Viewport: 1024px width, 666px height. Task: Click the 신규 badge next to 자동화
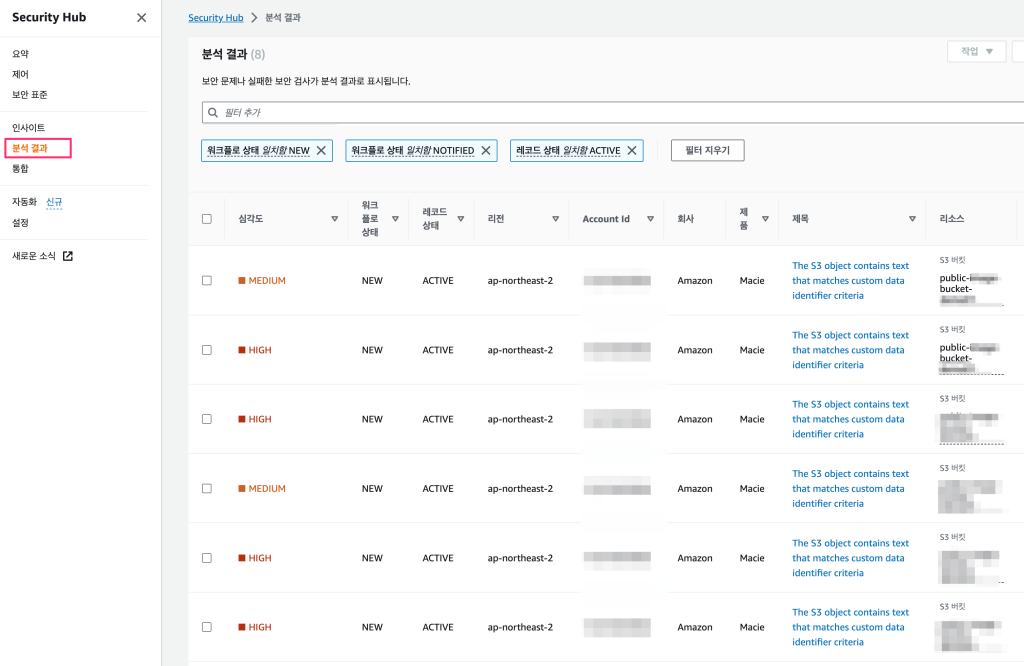pyautogui.click(x=54, y=202)
